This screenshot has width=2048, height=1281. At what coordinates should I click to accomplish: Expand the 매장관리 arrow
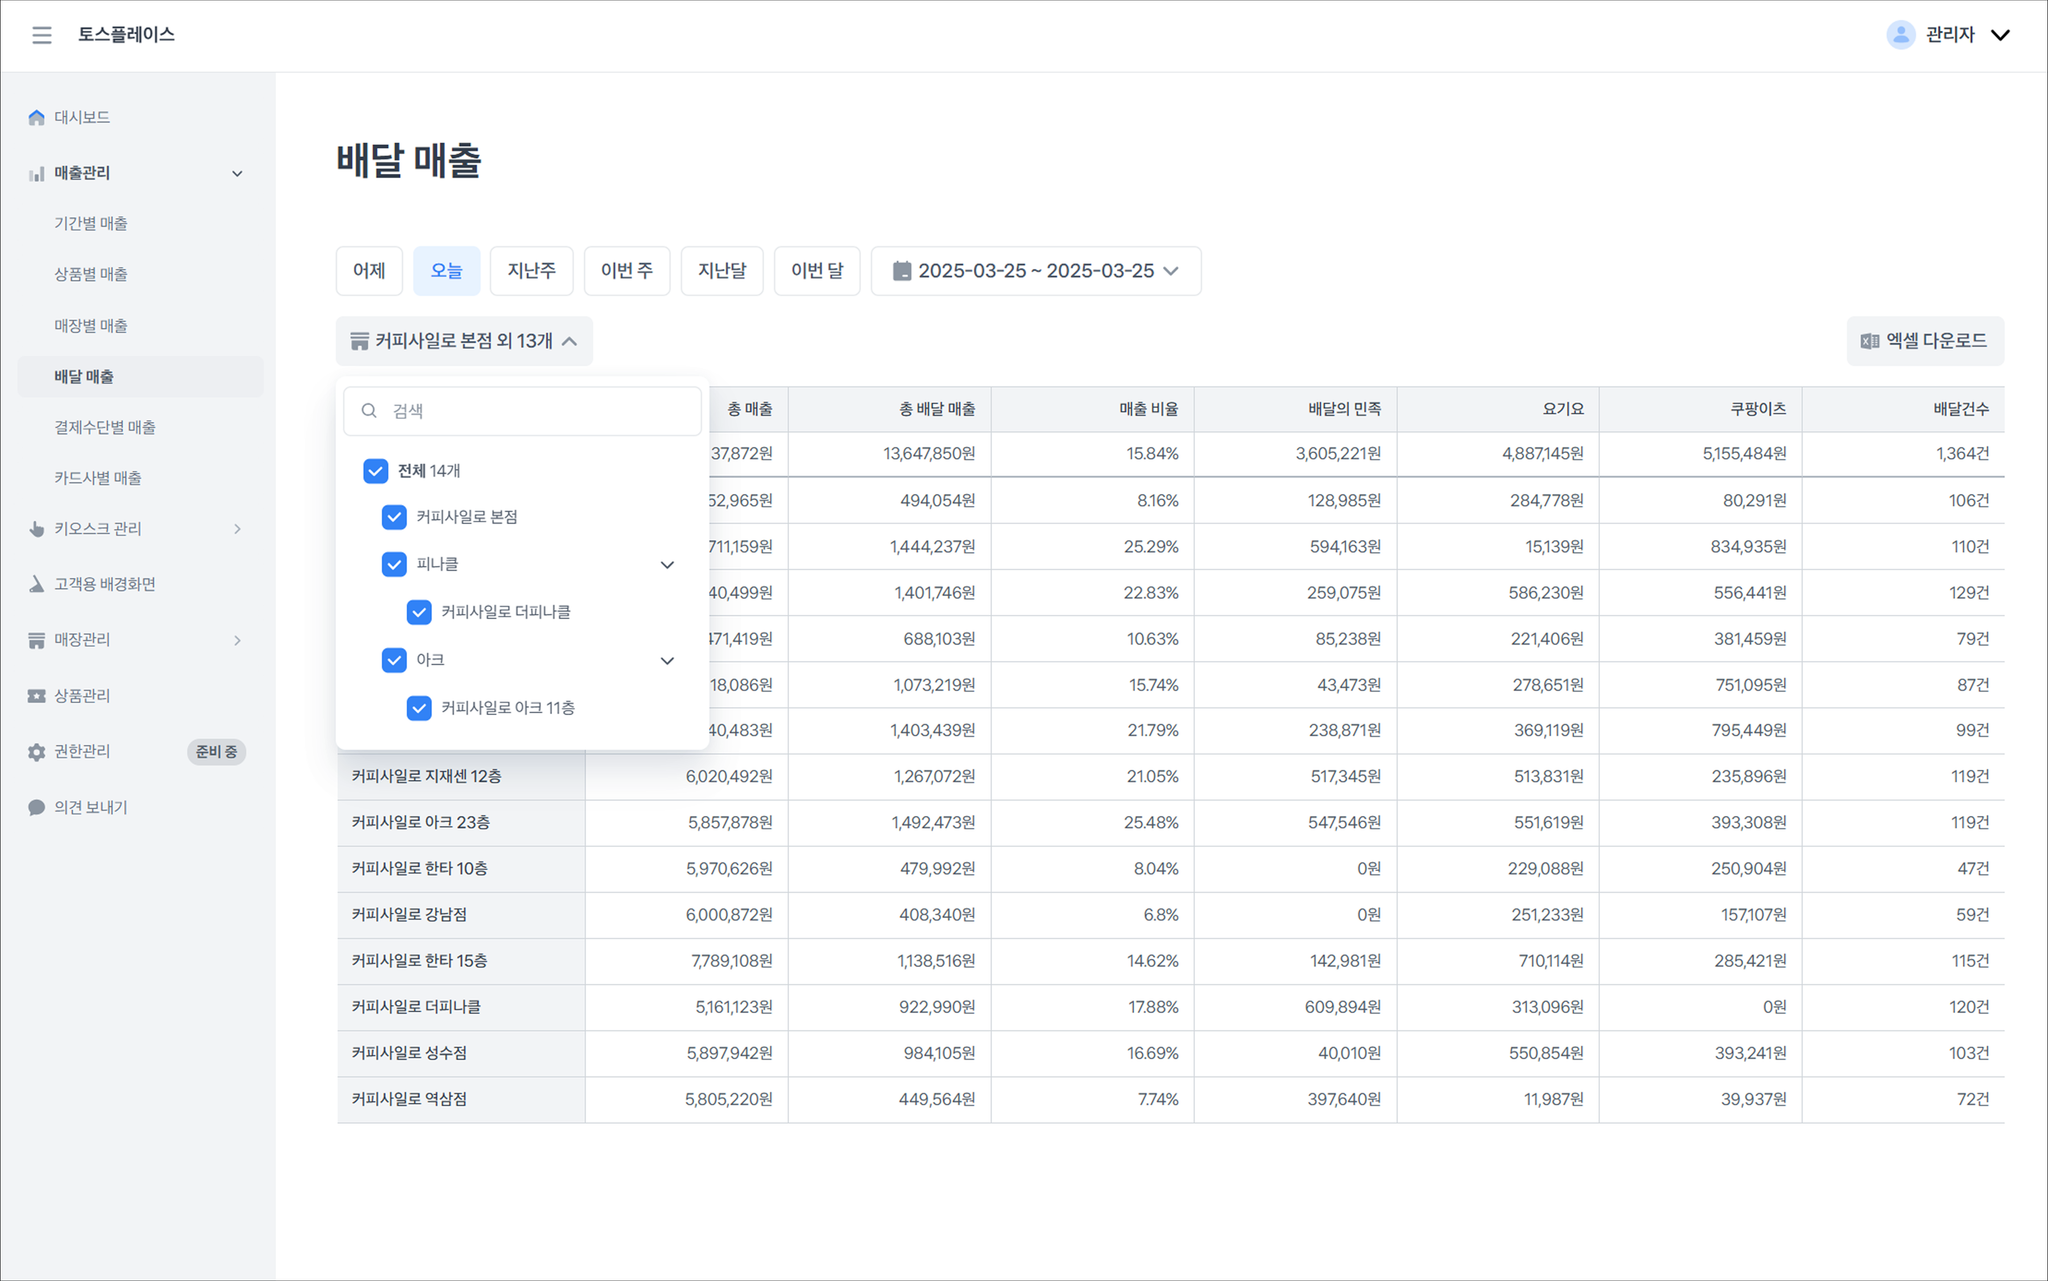(237, 640)
